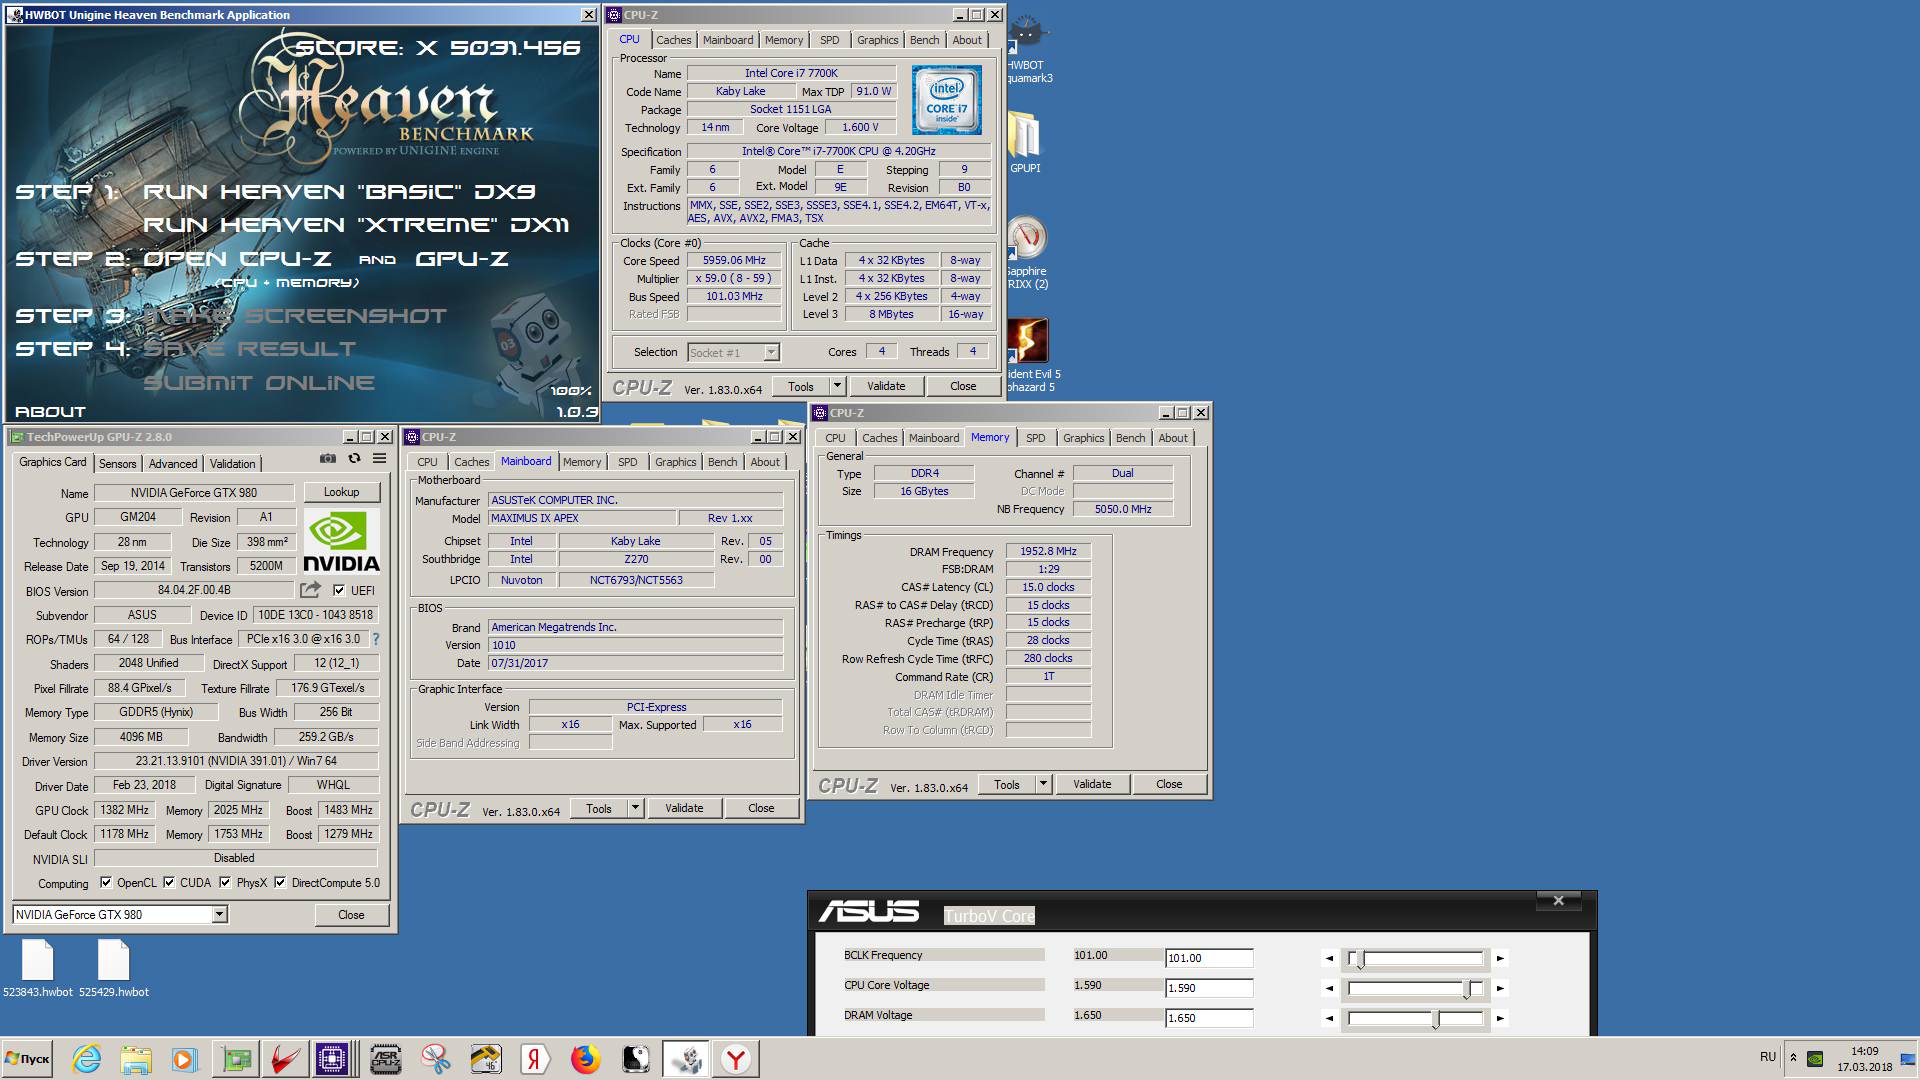
Task: Click the NVIDIA tray icon in system tray
Action: 1815,1059
